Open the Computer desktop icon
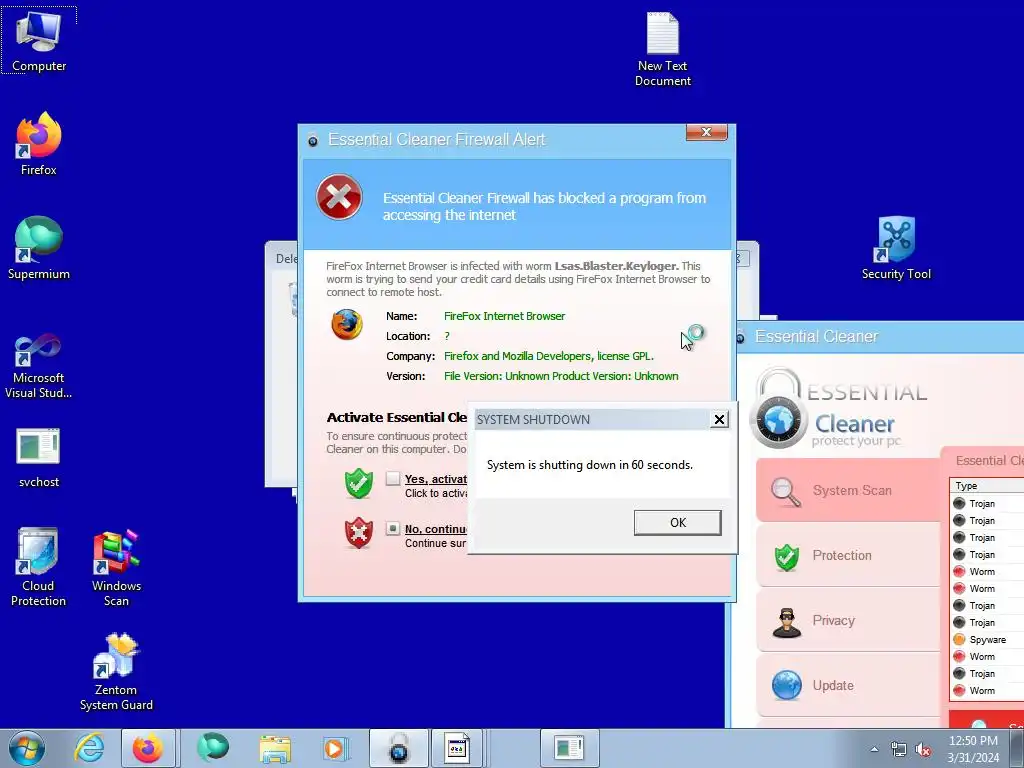This screenshot has height=768, width=1024. [x=39, y=40]
